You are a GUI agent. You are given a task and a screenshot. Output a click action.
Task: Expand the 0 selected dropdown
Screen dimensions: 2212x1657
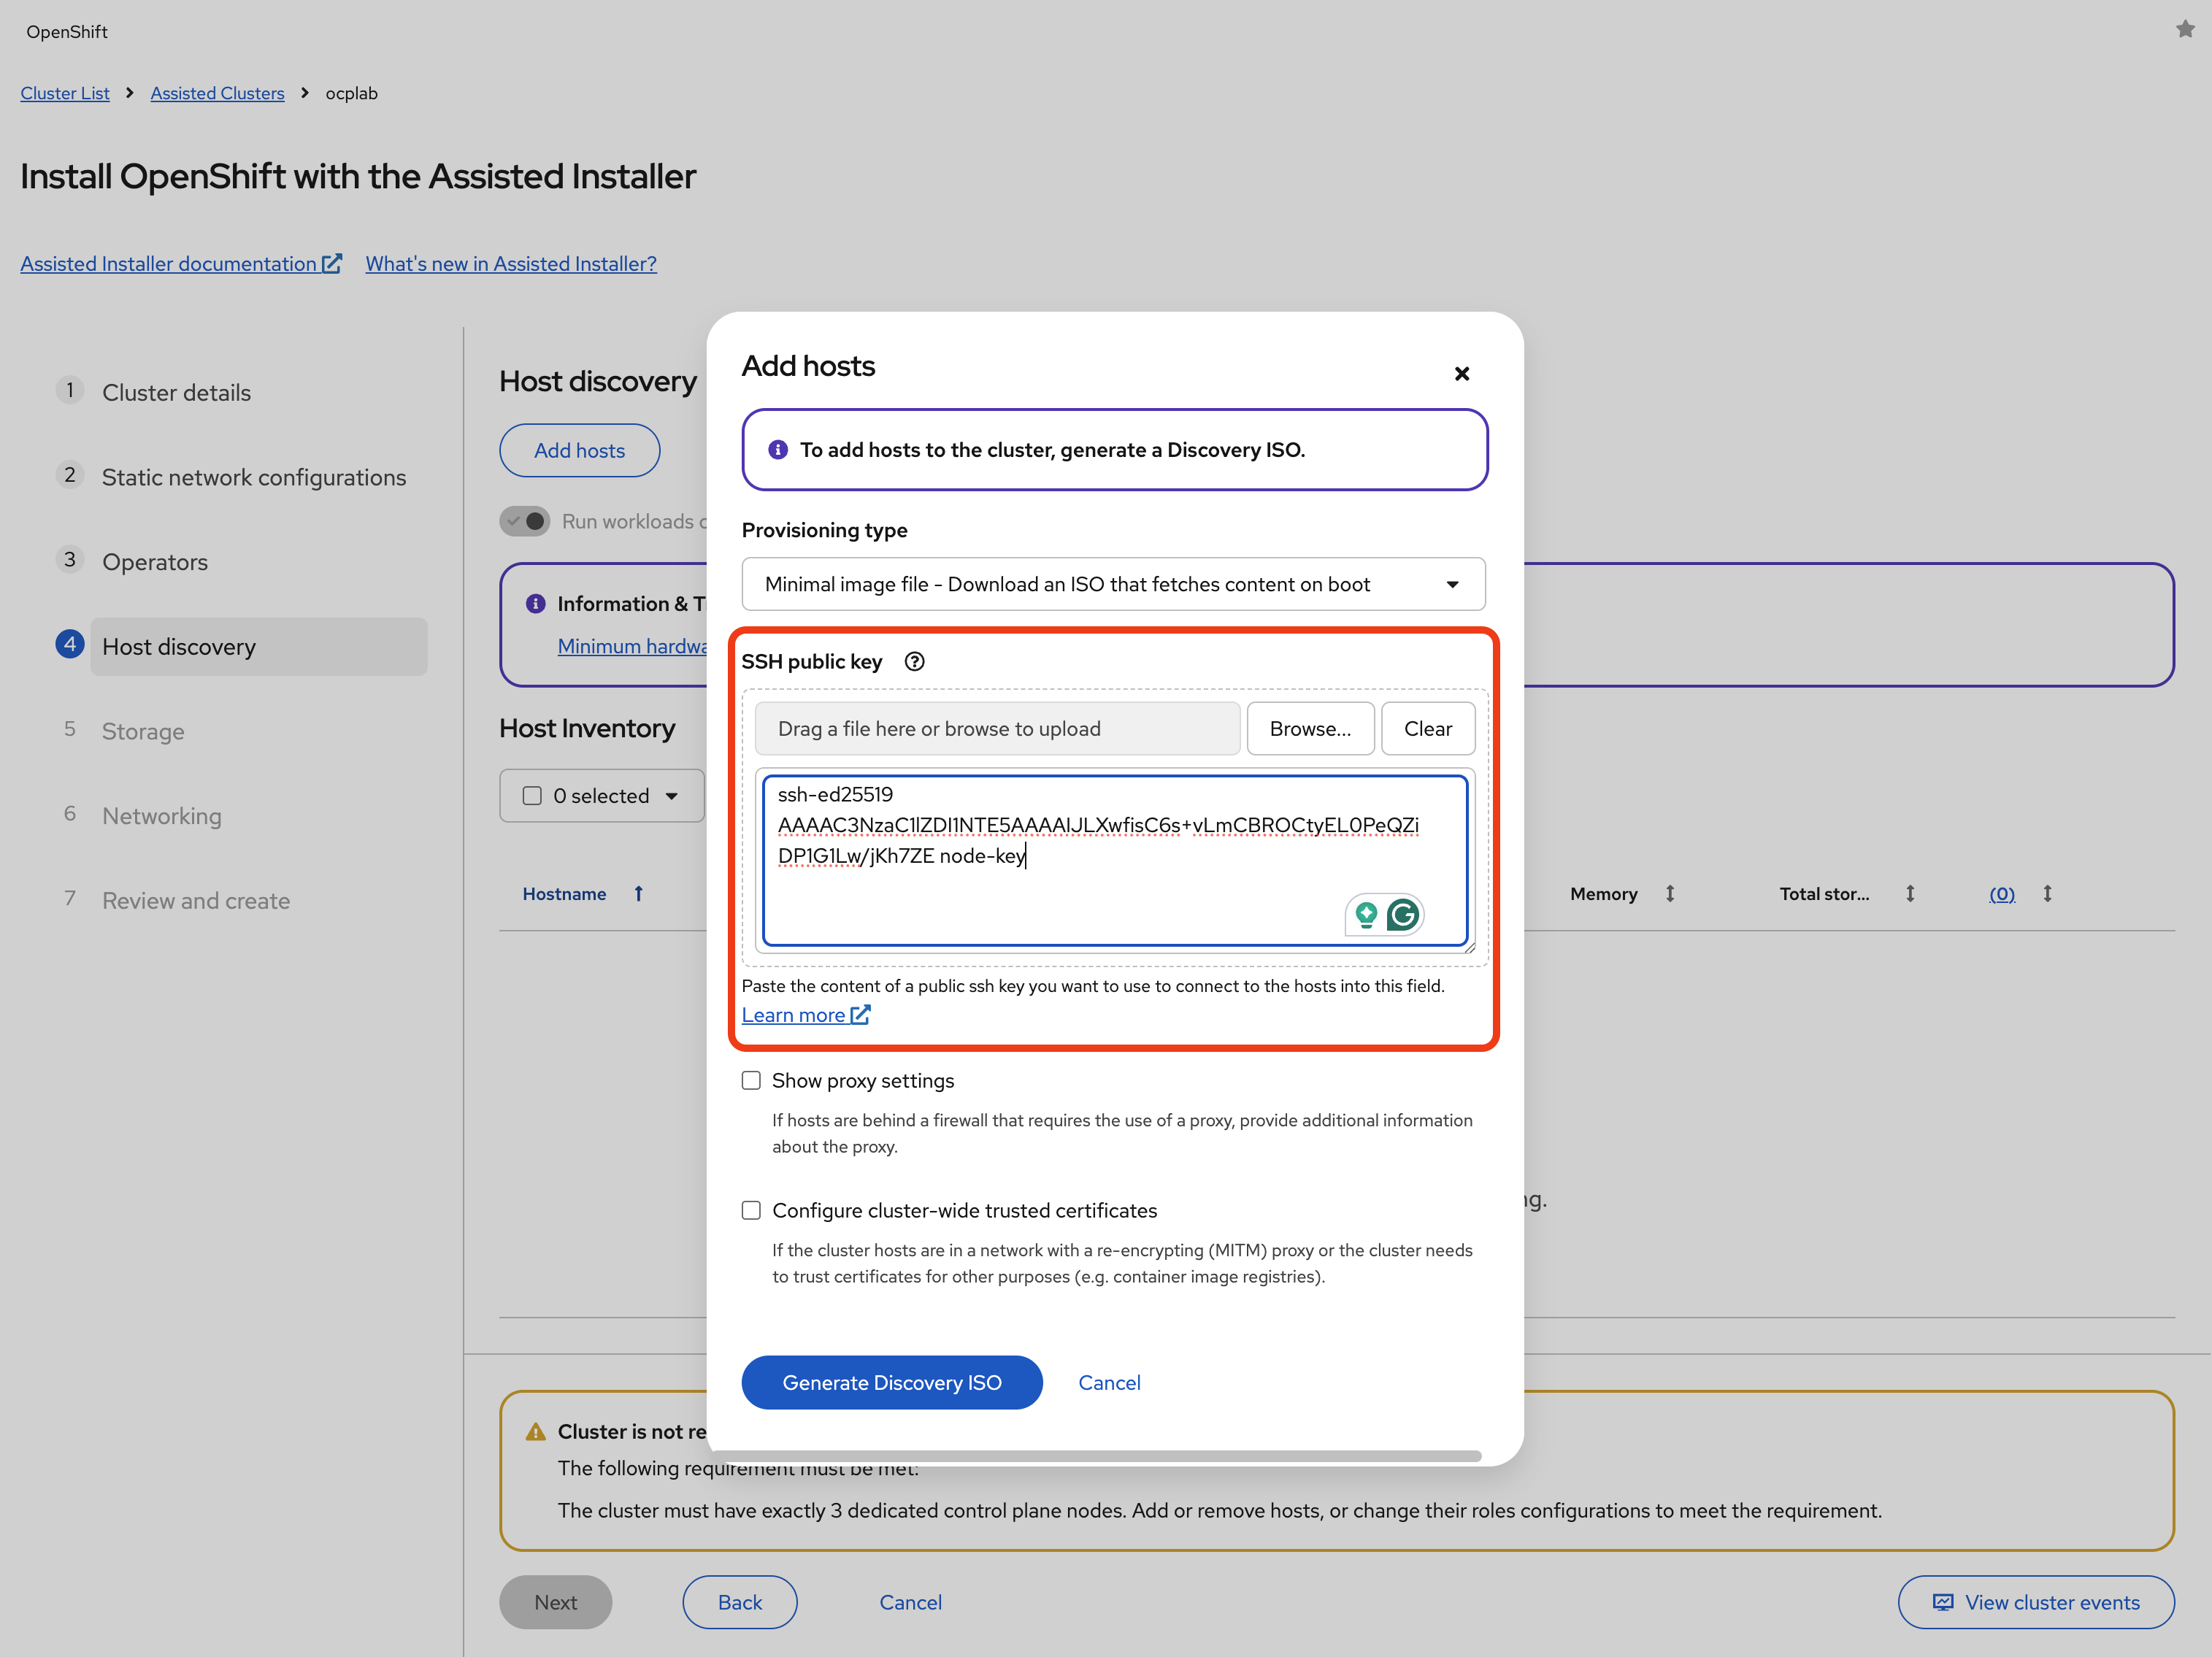[x=672, y=796]
